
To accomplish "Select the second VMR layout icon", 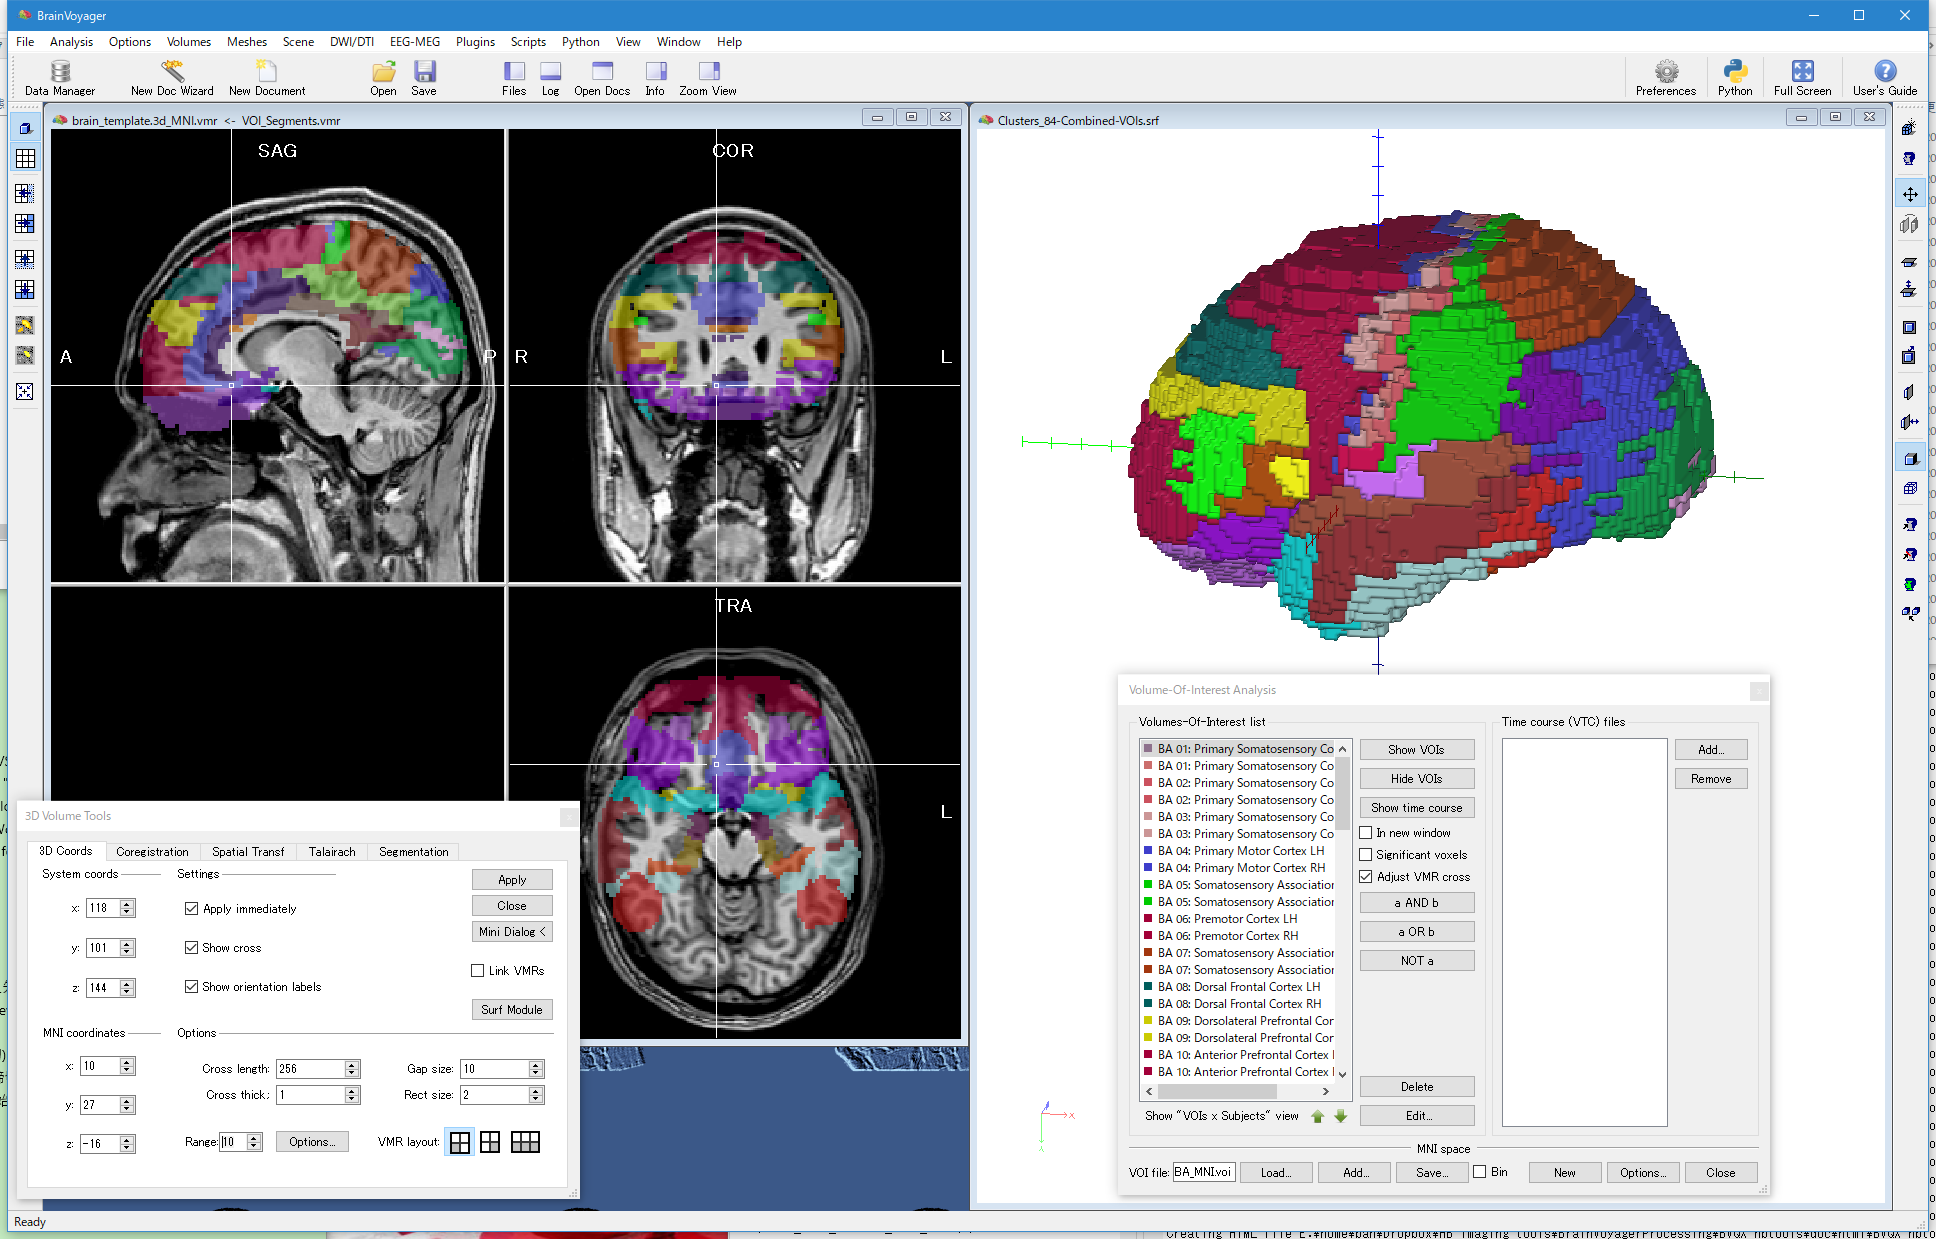I will tap(490, 1142).
